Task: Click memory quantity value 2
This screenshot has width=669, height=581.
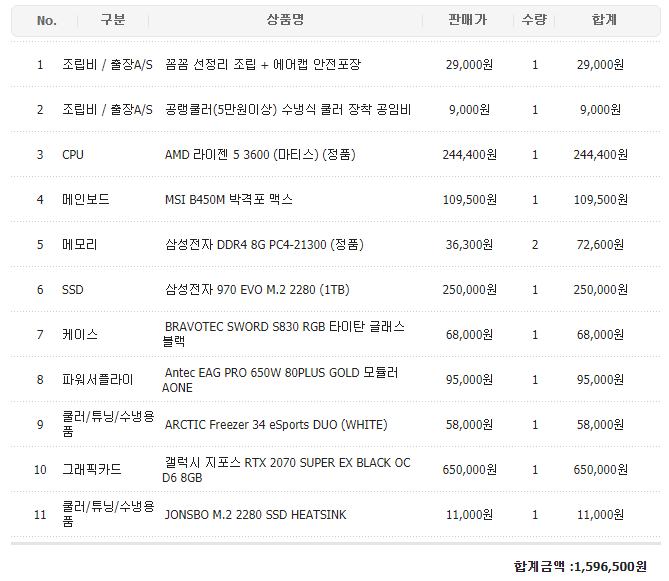Action: [535, 244]
